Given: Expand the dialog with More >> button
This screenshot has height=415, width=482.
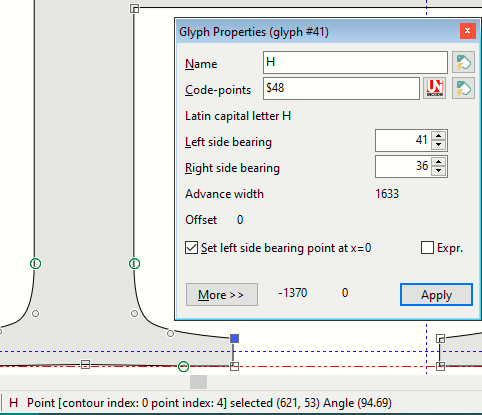Looking at the screenshot, I should tap(222, 295).
